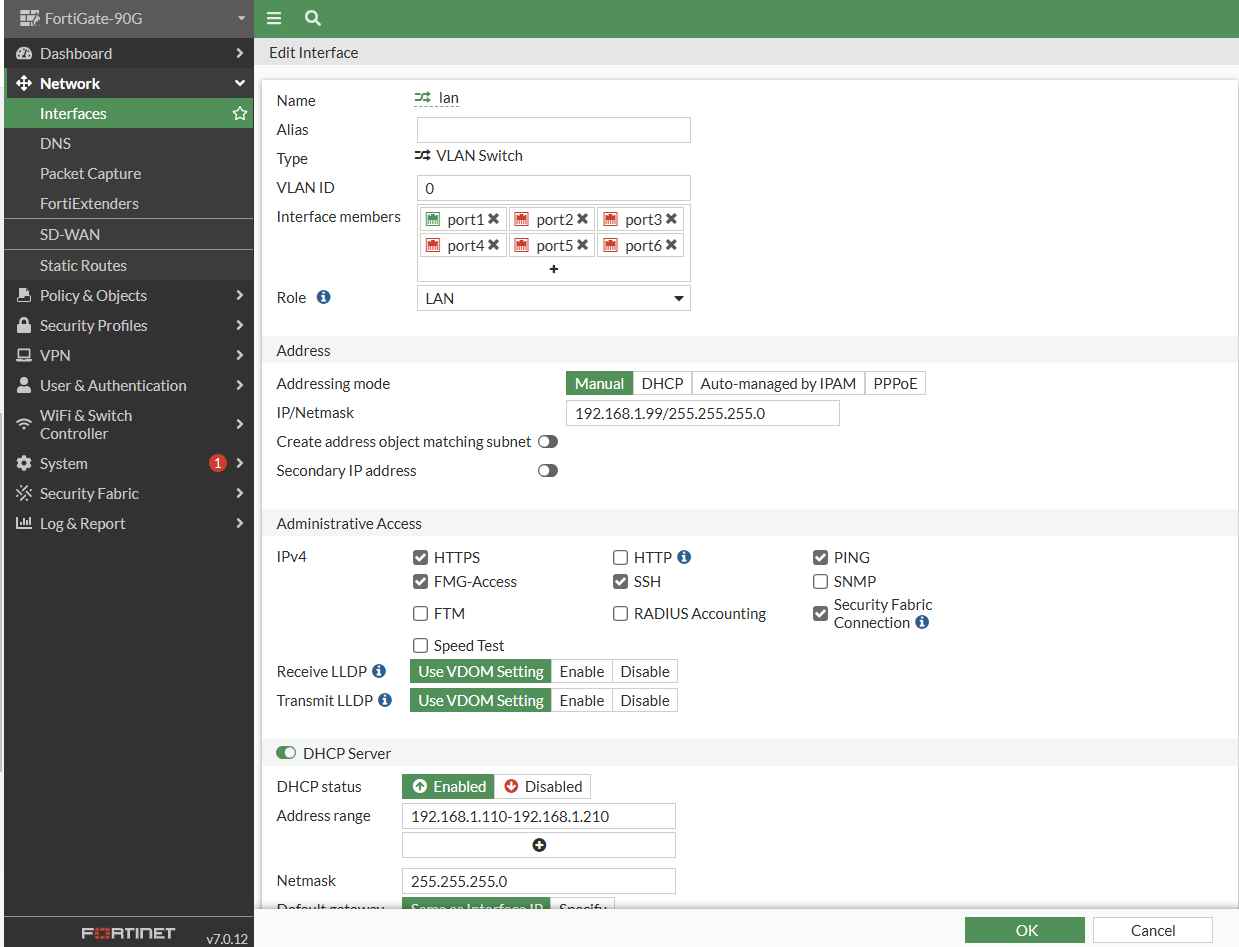
Task: Click the WiFi & Switch Controller icon
Action: tap(24, 424)
